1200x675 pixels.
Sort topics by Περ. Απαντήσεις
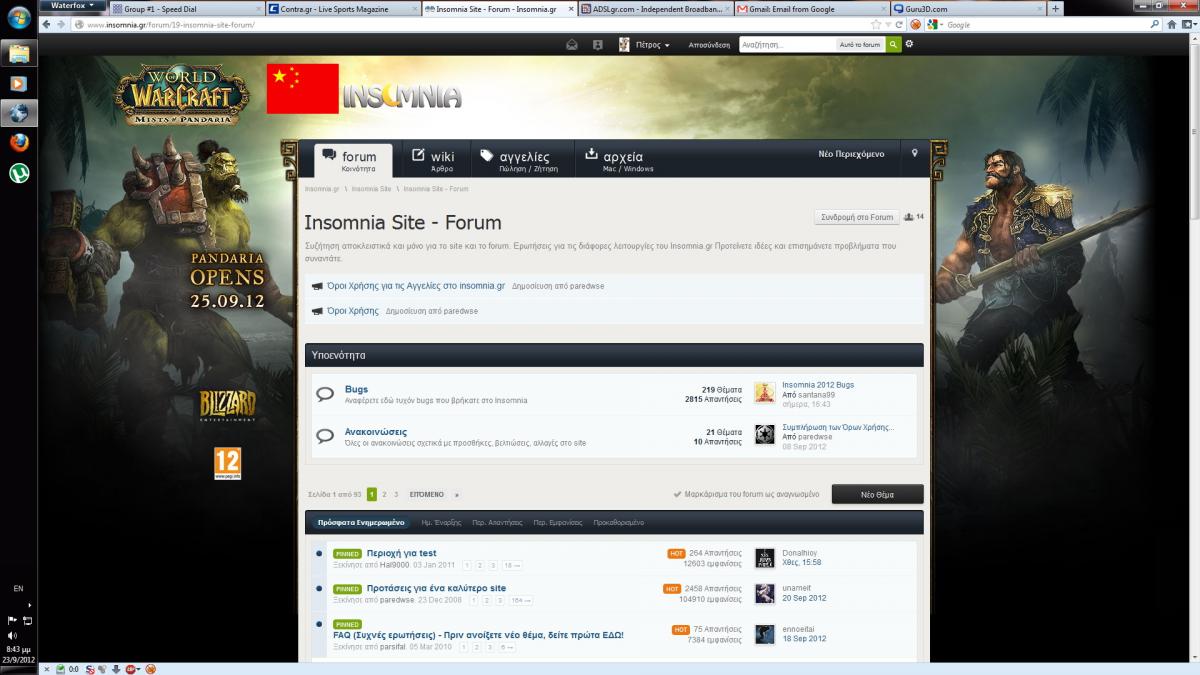point(498,522)
